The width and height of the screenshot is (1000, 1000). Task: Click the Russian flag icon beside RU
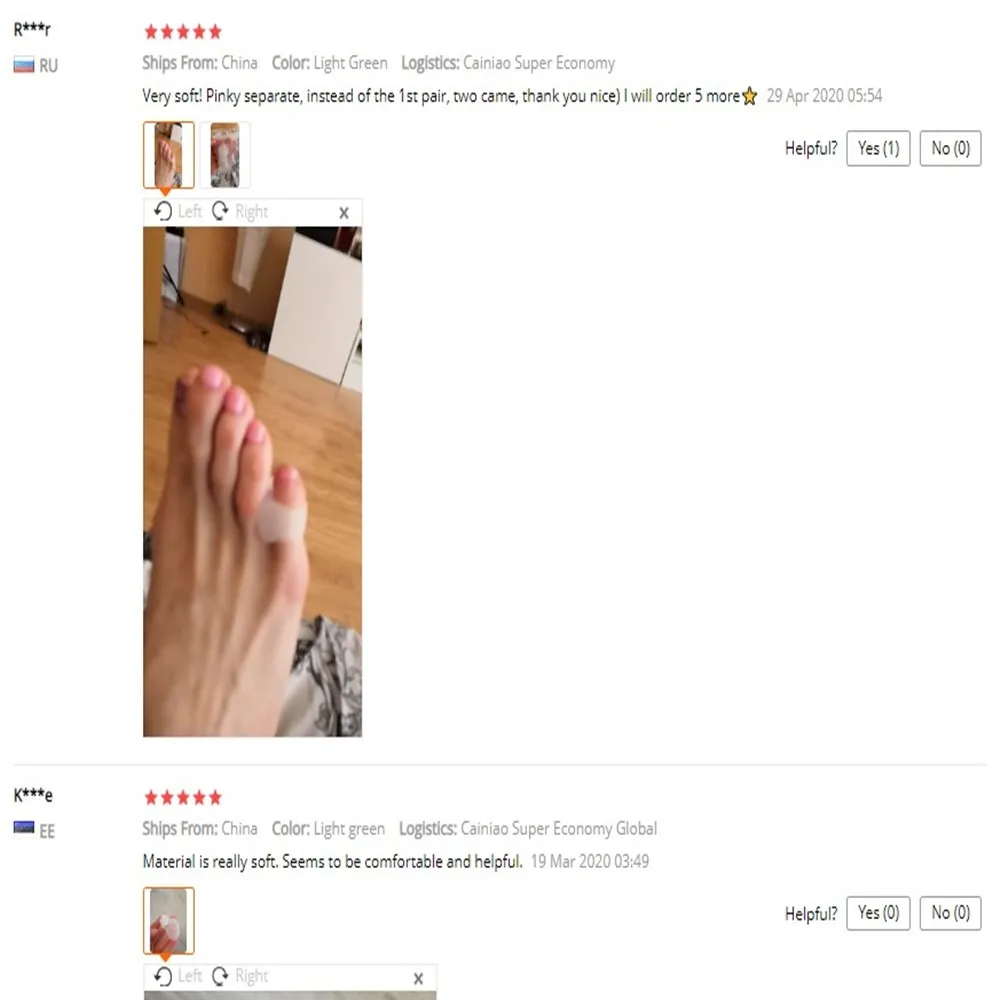point(24,65)
